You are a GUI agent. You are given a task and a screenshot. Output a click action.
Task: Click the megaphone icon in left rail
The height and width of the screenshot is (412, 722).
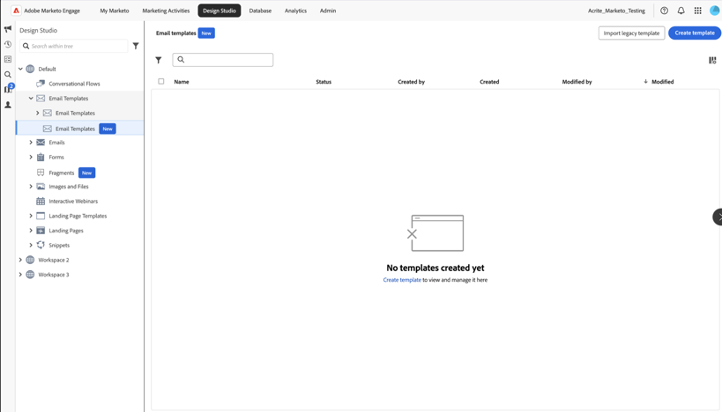click(x=8, y=29)
